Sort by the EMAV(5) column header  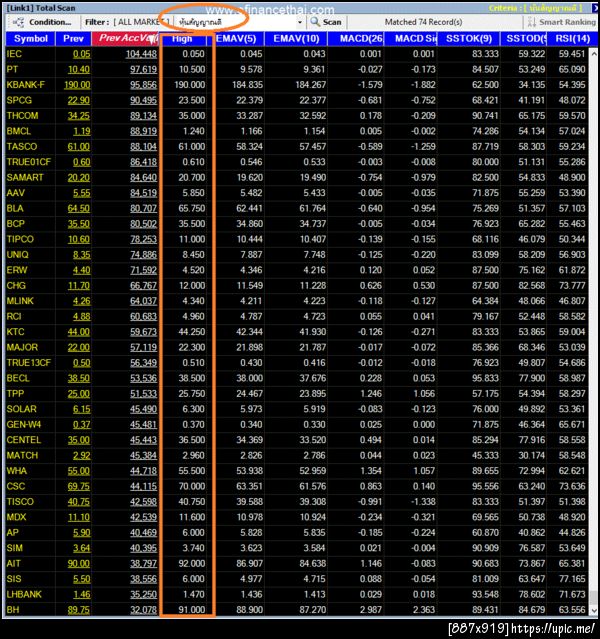coord(236,39)
